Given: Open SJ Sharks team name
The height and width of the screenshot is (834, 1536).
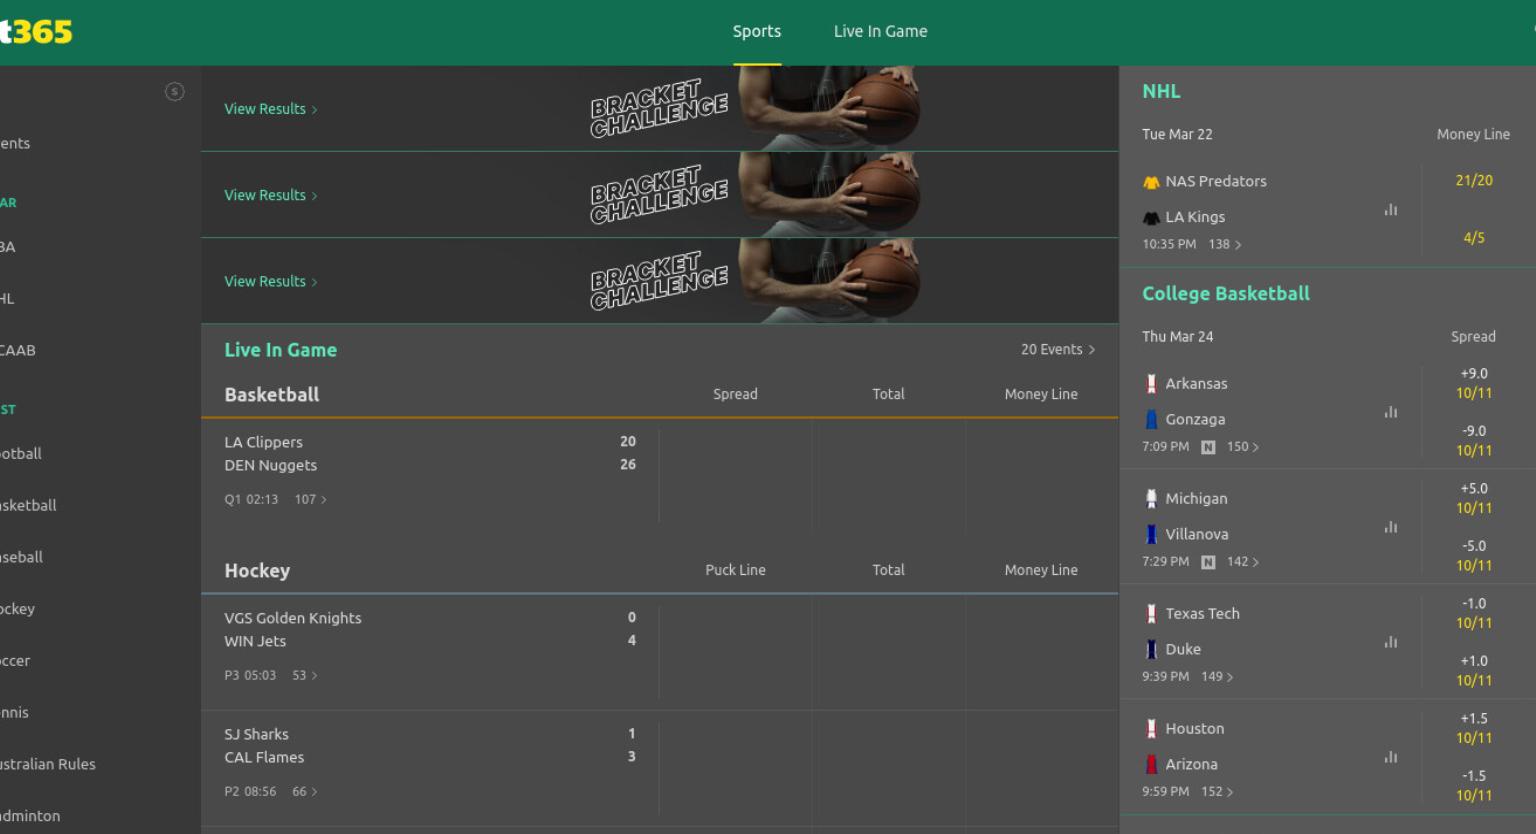Looking at the screenshot, I should tap(256, 734).
